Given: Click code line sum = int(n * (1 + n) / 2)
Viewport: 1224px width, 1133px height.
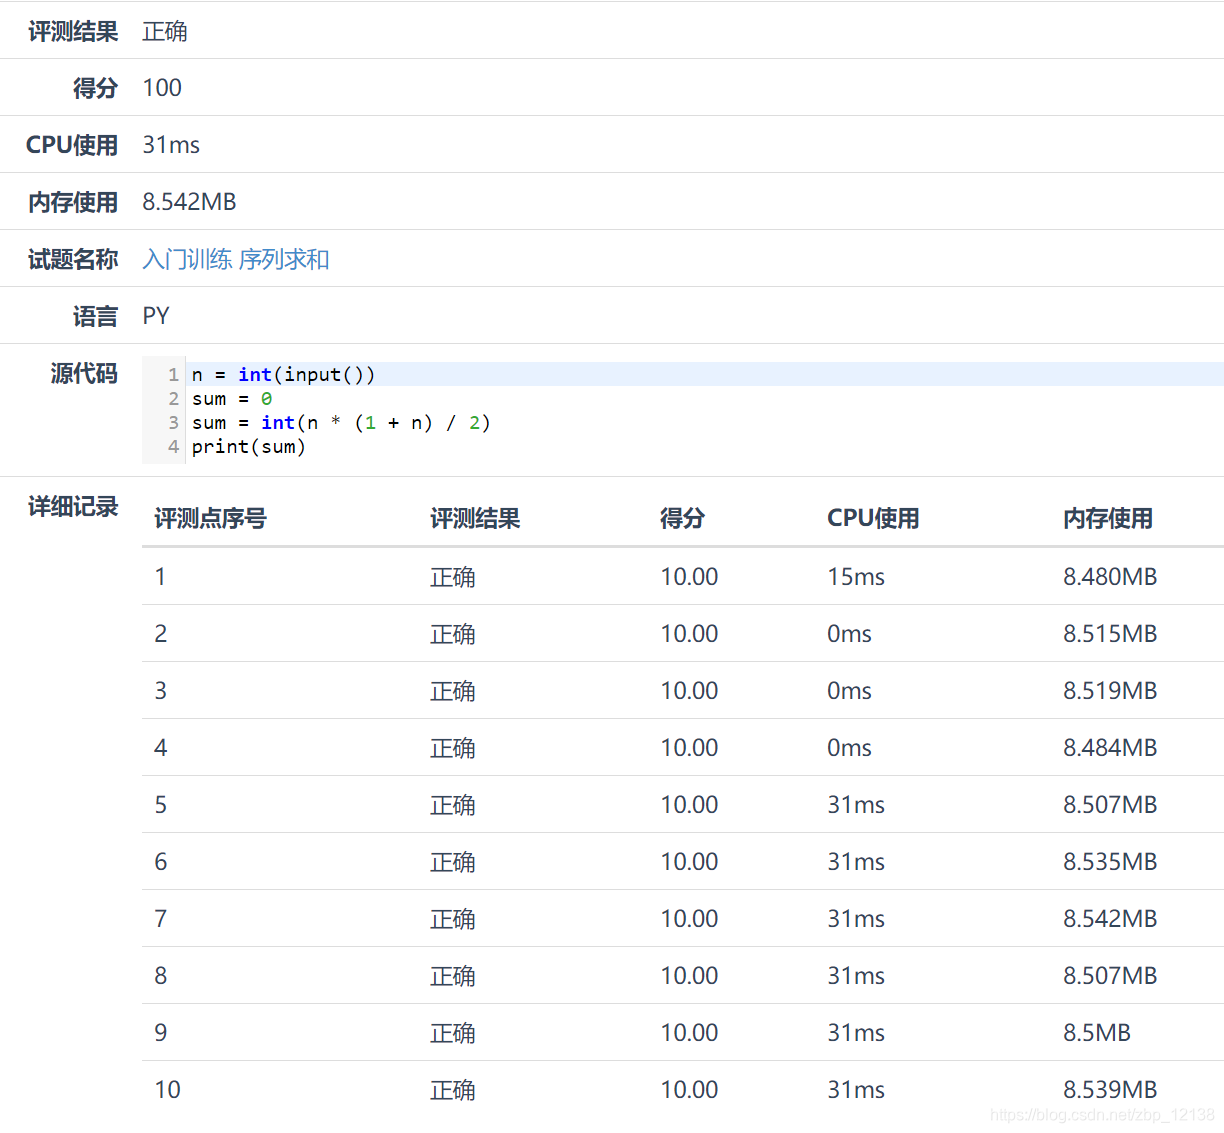Looking at the screenshot, I should (x=341, y=422).
